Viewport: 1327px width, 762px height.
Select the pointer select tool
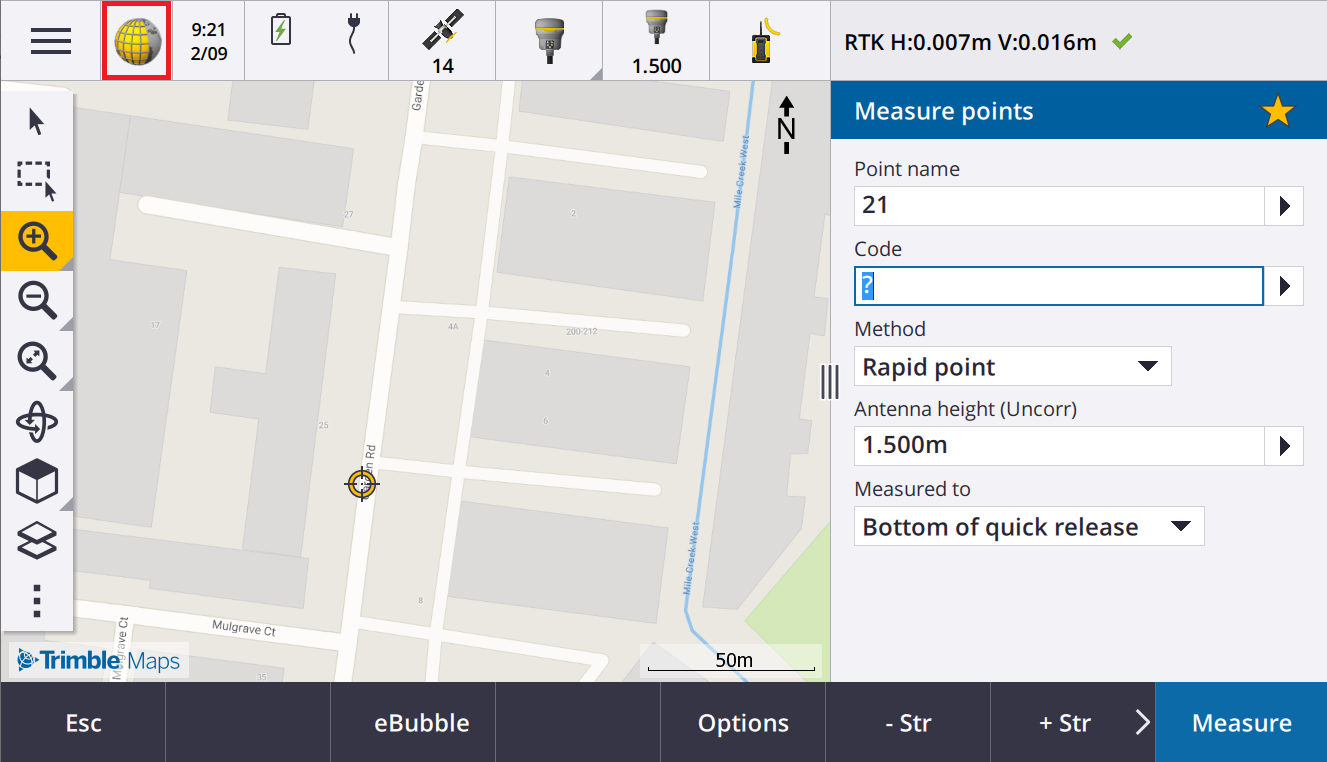37,122
